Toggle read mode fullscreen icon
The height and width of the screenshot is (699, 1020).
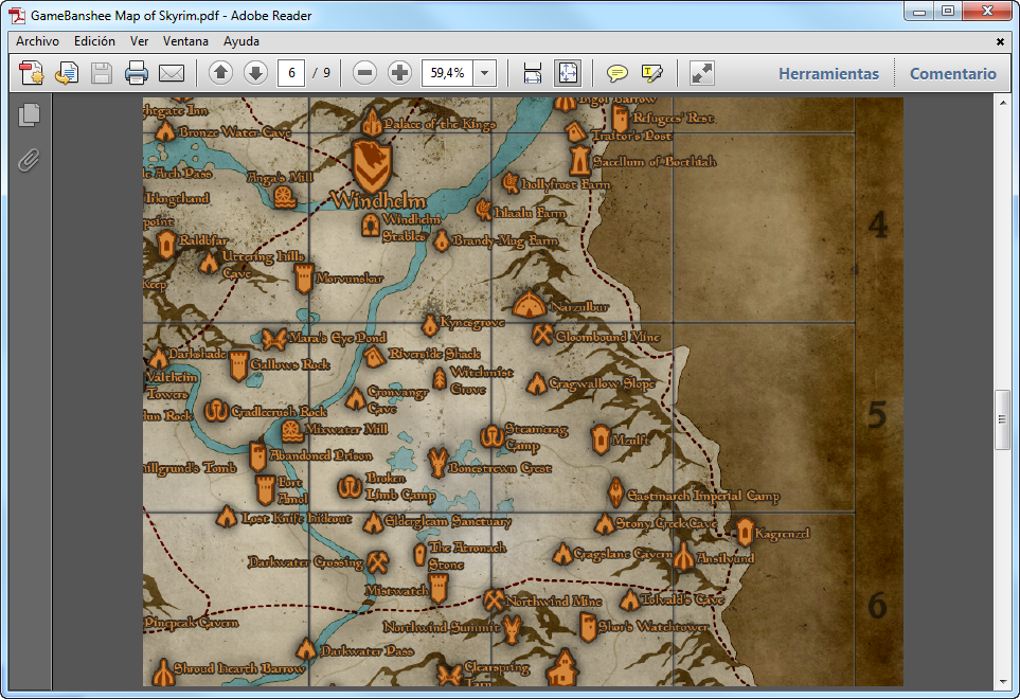click(x=702, y=73)
